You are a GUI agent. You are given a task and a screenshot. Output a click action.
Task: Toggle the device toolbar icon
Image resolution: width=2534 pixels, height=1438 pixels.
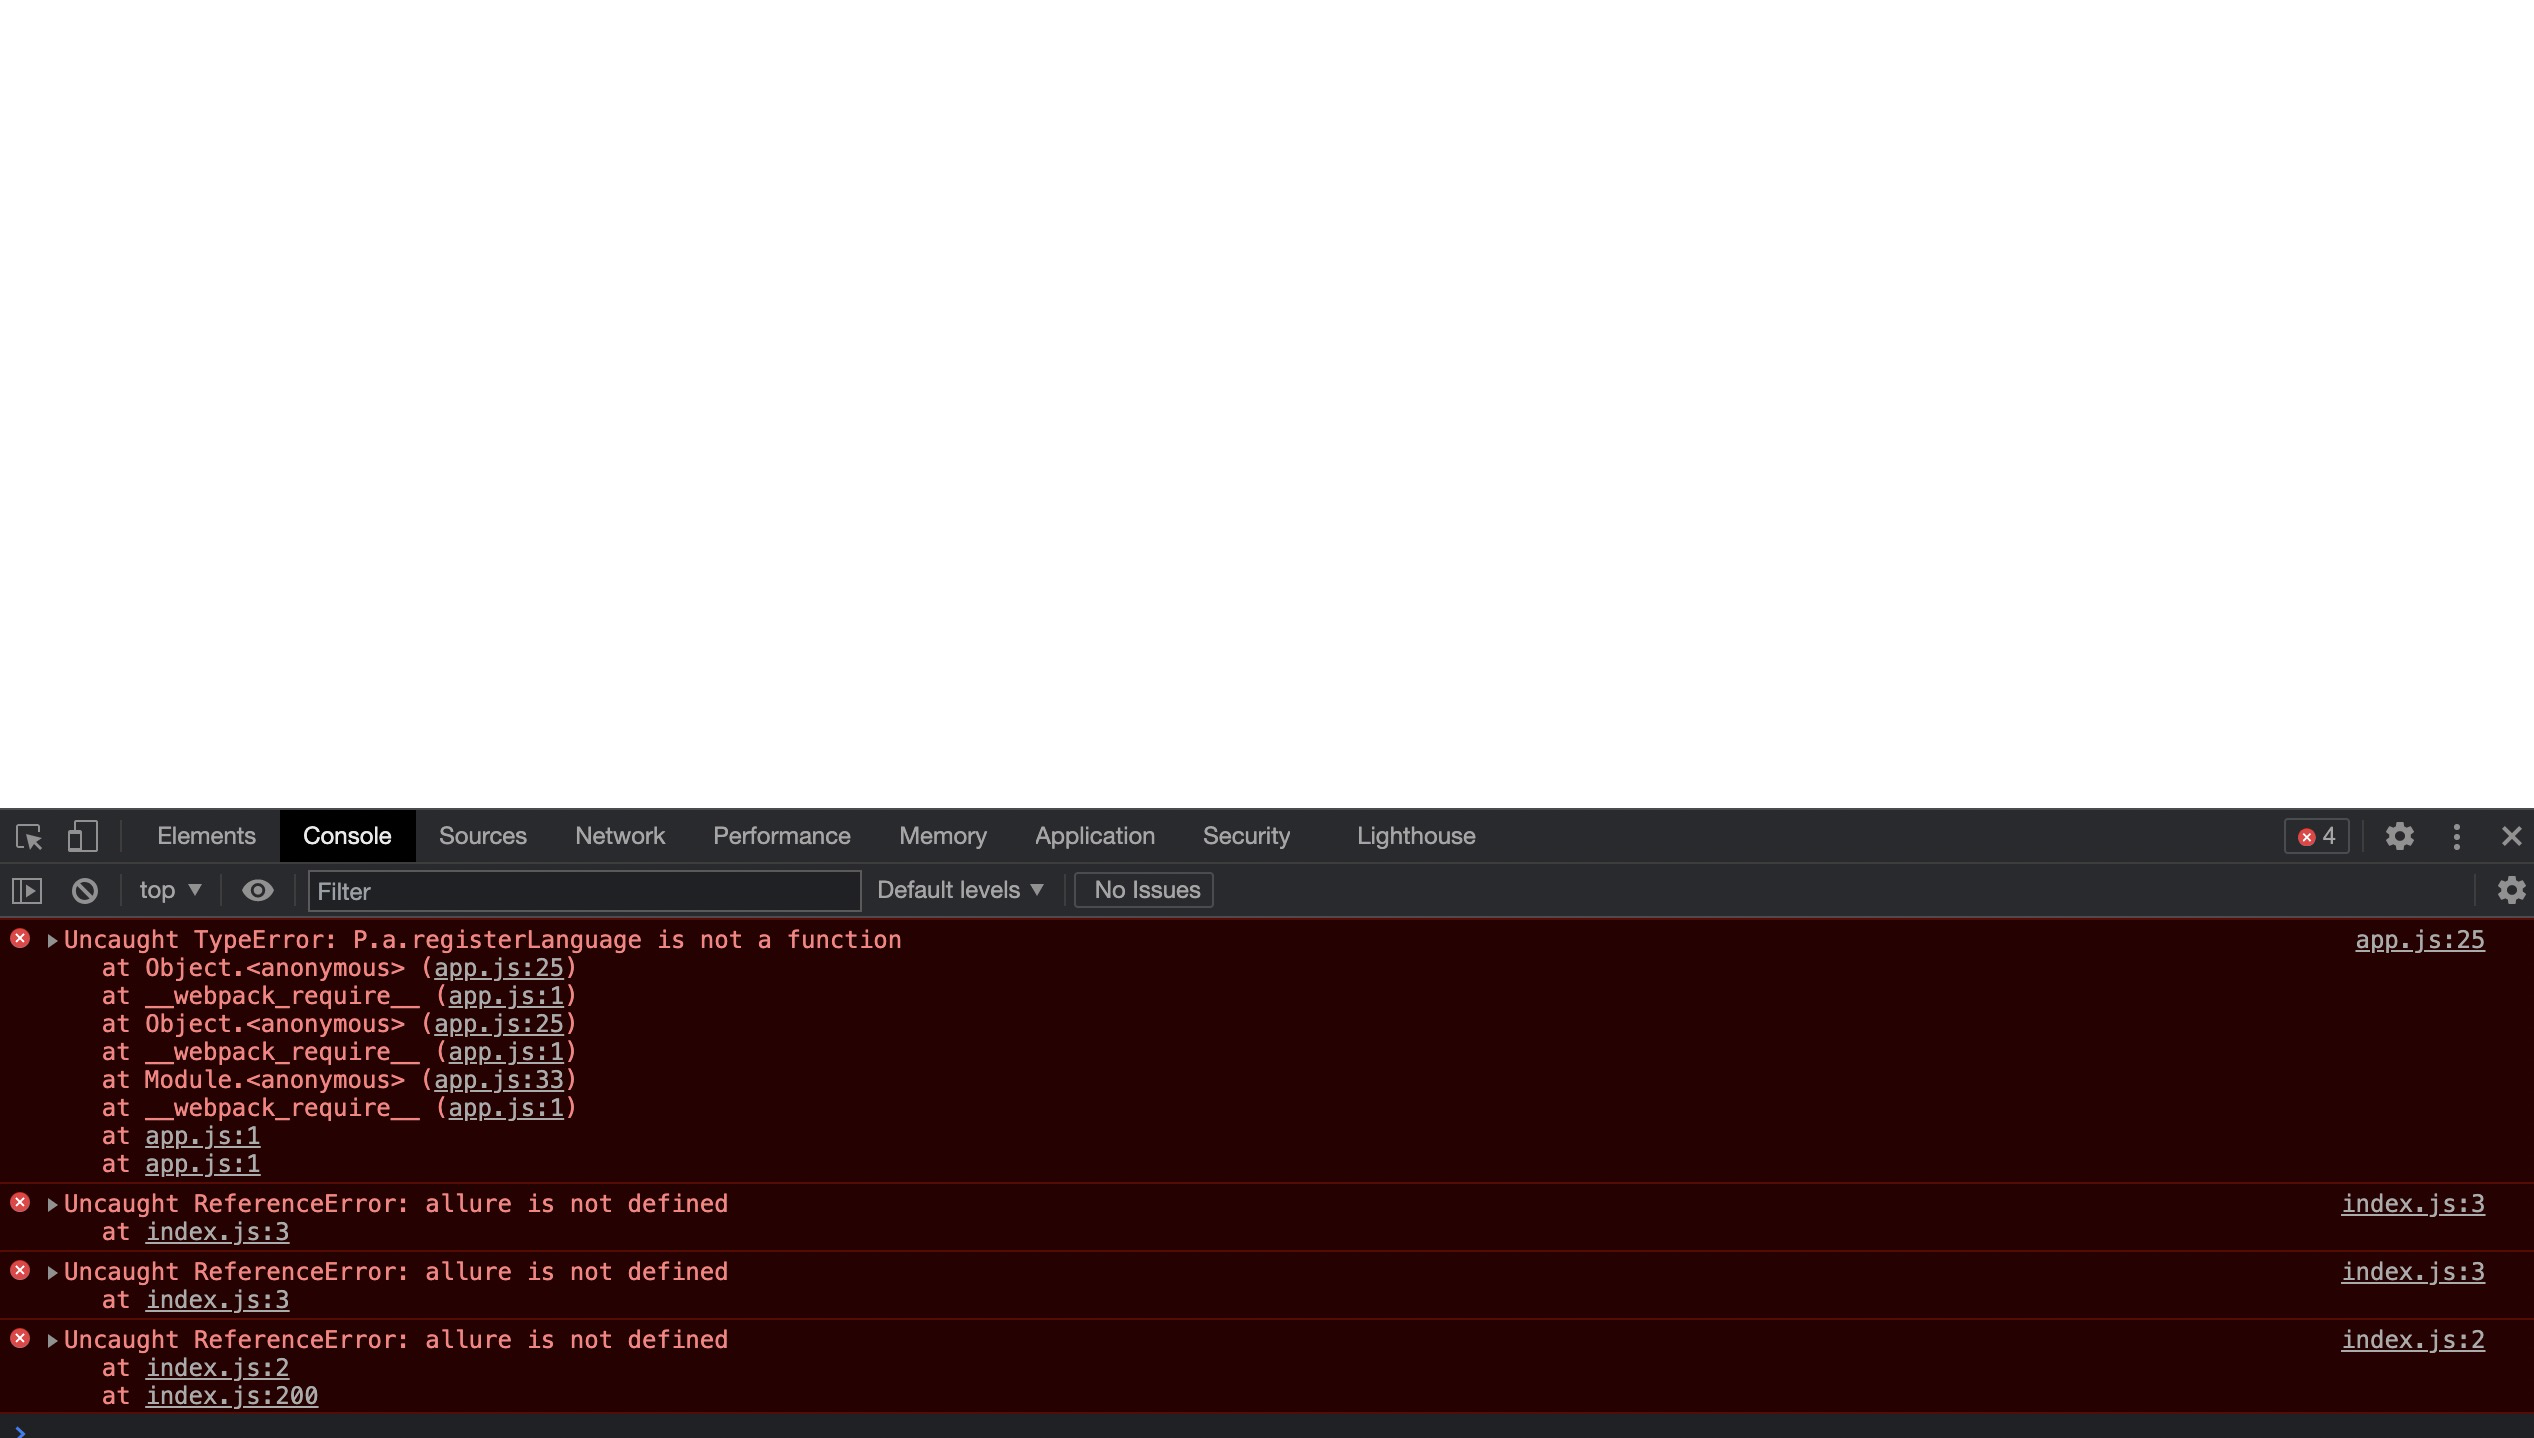point(82,836)
